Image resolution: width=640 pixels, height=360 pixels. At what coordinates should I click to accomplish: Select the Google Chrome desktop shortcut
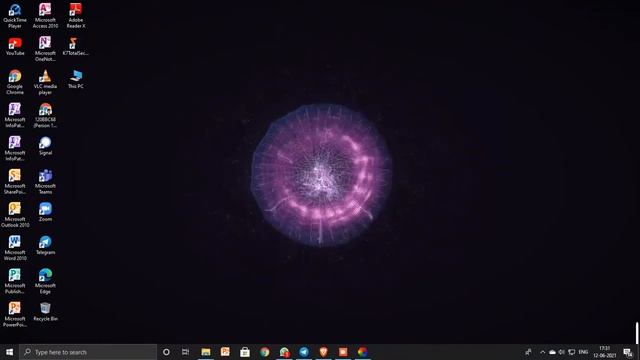[15, 82]
